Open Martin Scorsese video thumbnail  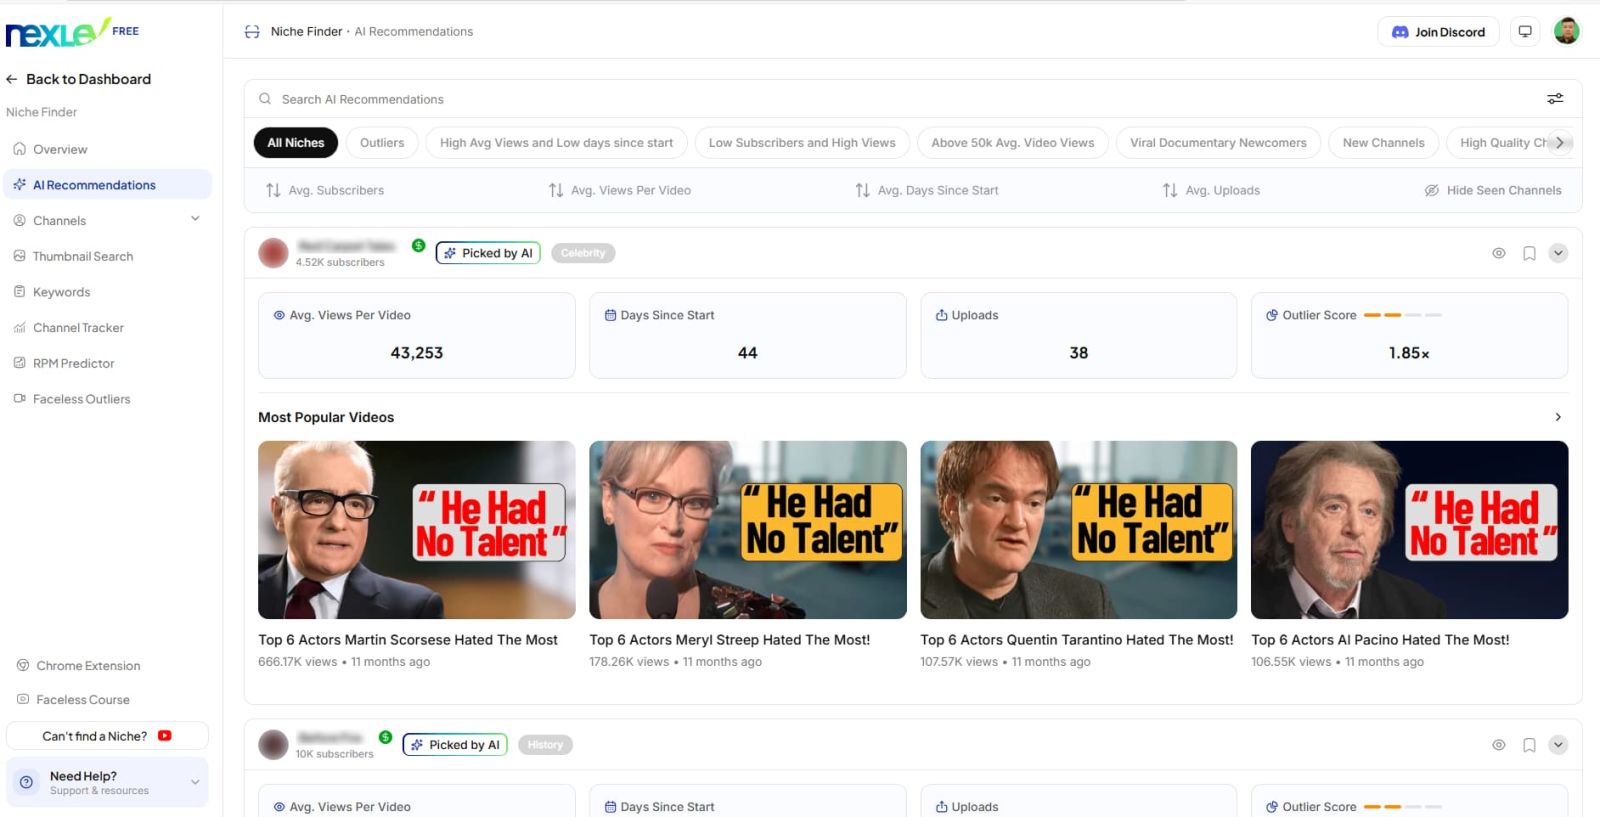[417, 530]
